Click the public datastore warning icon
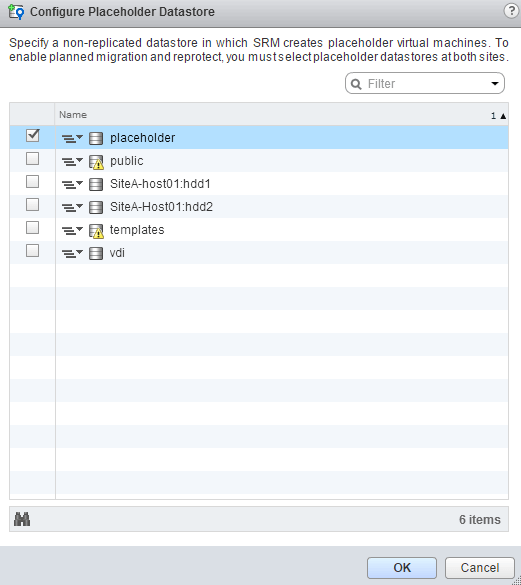Screen dimensions: 521x585 pos(96,162)
